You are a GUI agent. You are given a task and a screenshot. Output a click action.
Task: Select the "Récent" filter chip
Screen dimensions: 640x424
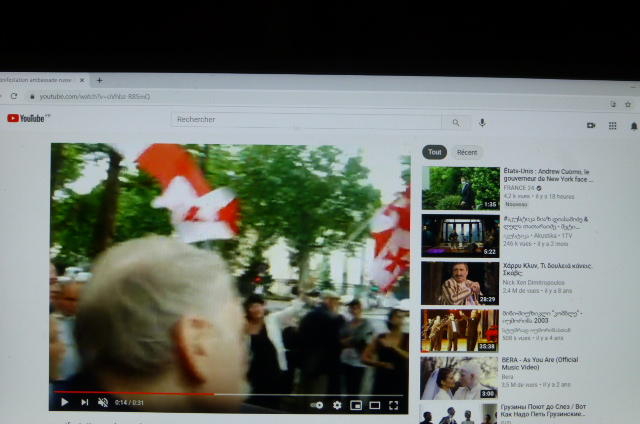coord(466,152)
